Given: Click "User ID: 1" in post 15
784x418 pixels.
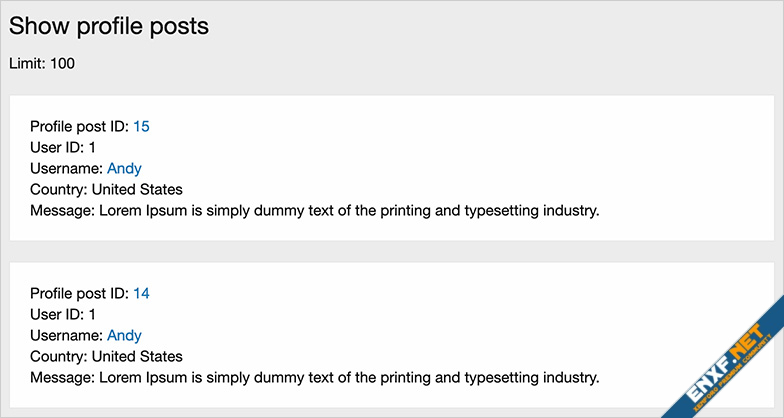Looking at the screenshot, I should (63, 147).
